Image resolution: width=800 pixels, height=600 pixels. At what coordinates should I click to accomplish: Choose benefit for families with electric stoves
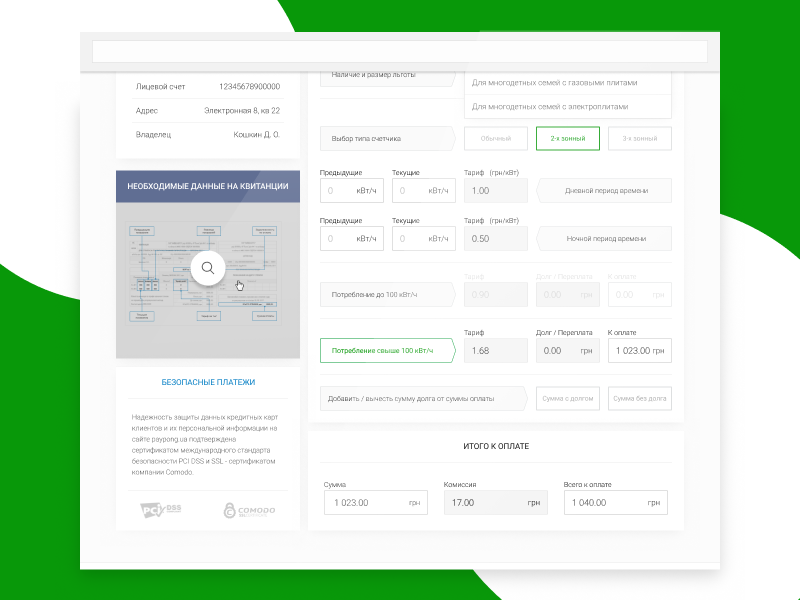point(565,107)
